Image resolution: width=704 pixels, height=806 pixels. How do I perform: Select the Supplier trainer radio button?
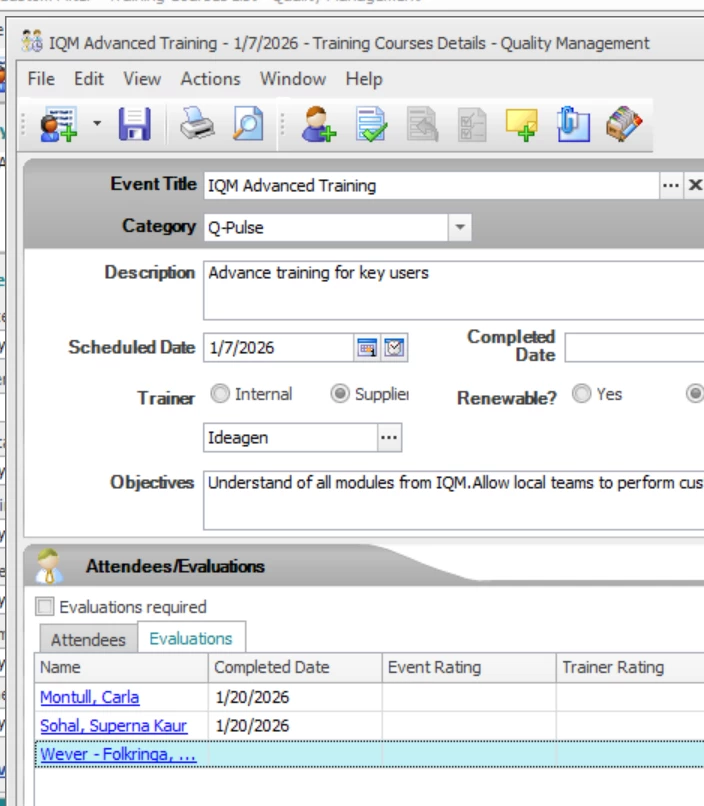340,394
